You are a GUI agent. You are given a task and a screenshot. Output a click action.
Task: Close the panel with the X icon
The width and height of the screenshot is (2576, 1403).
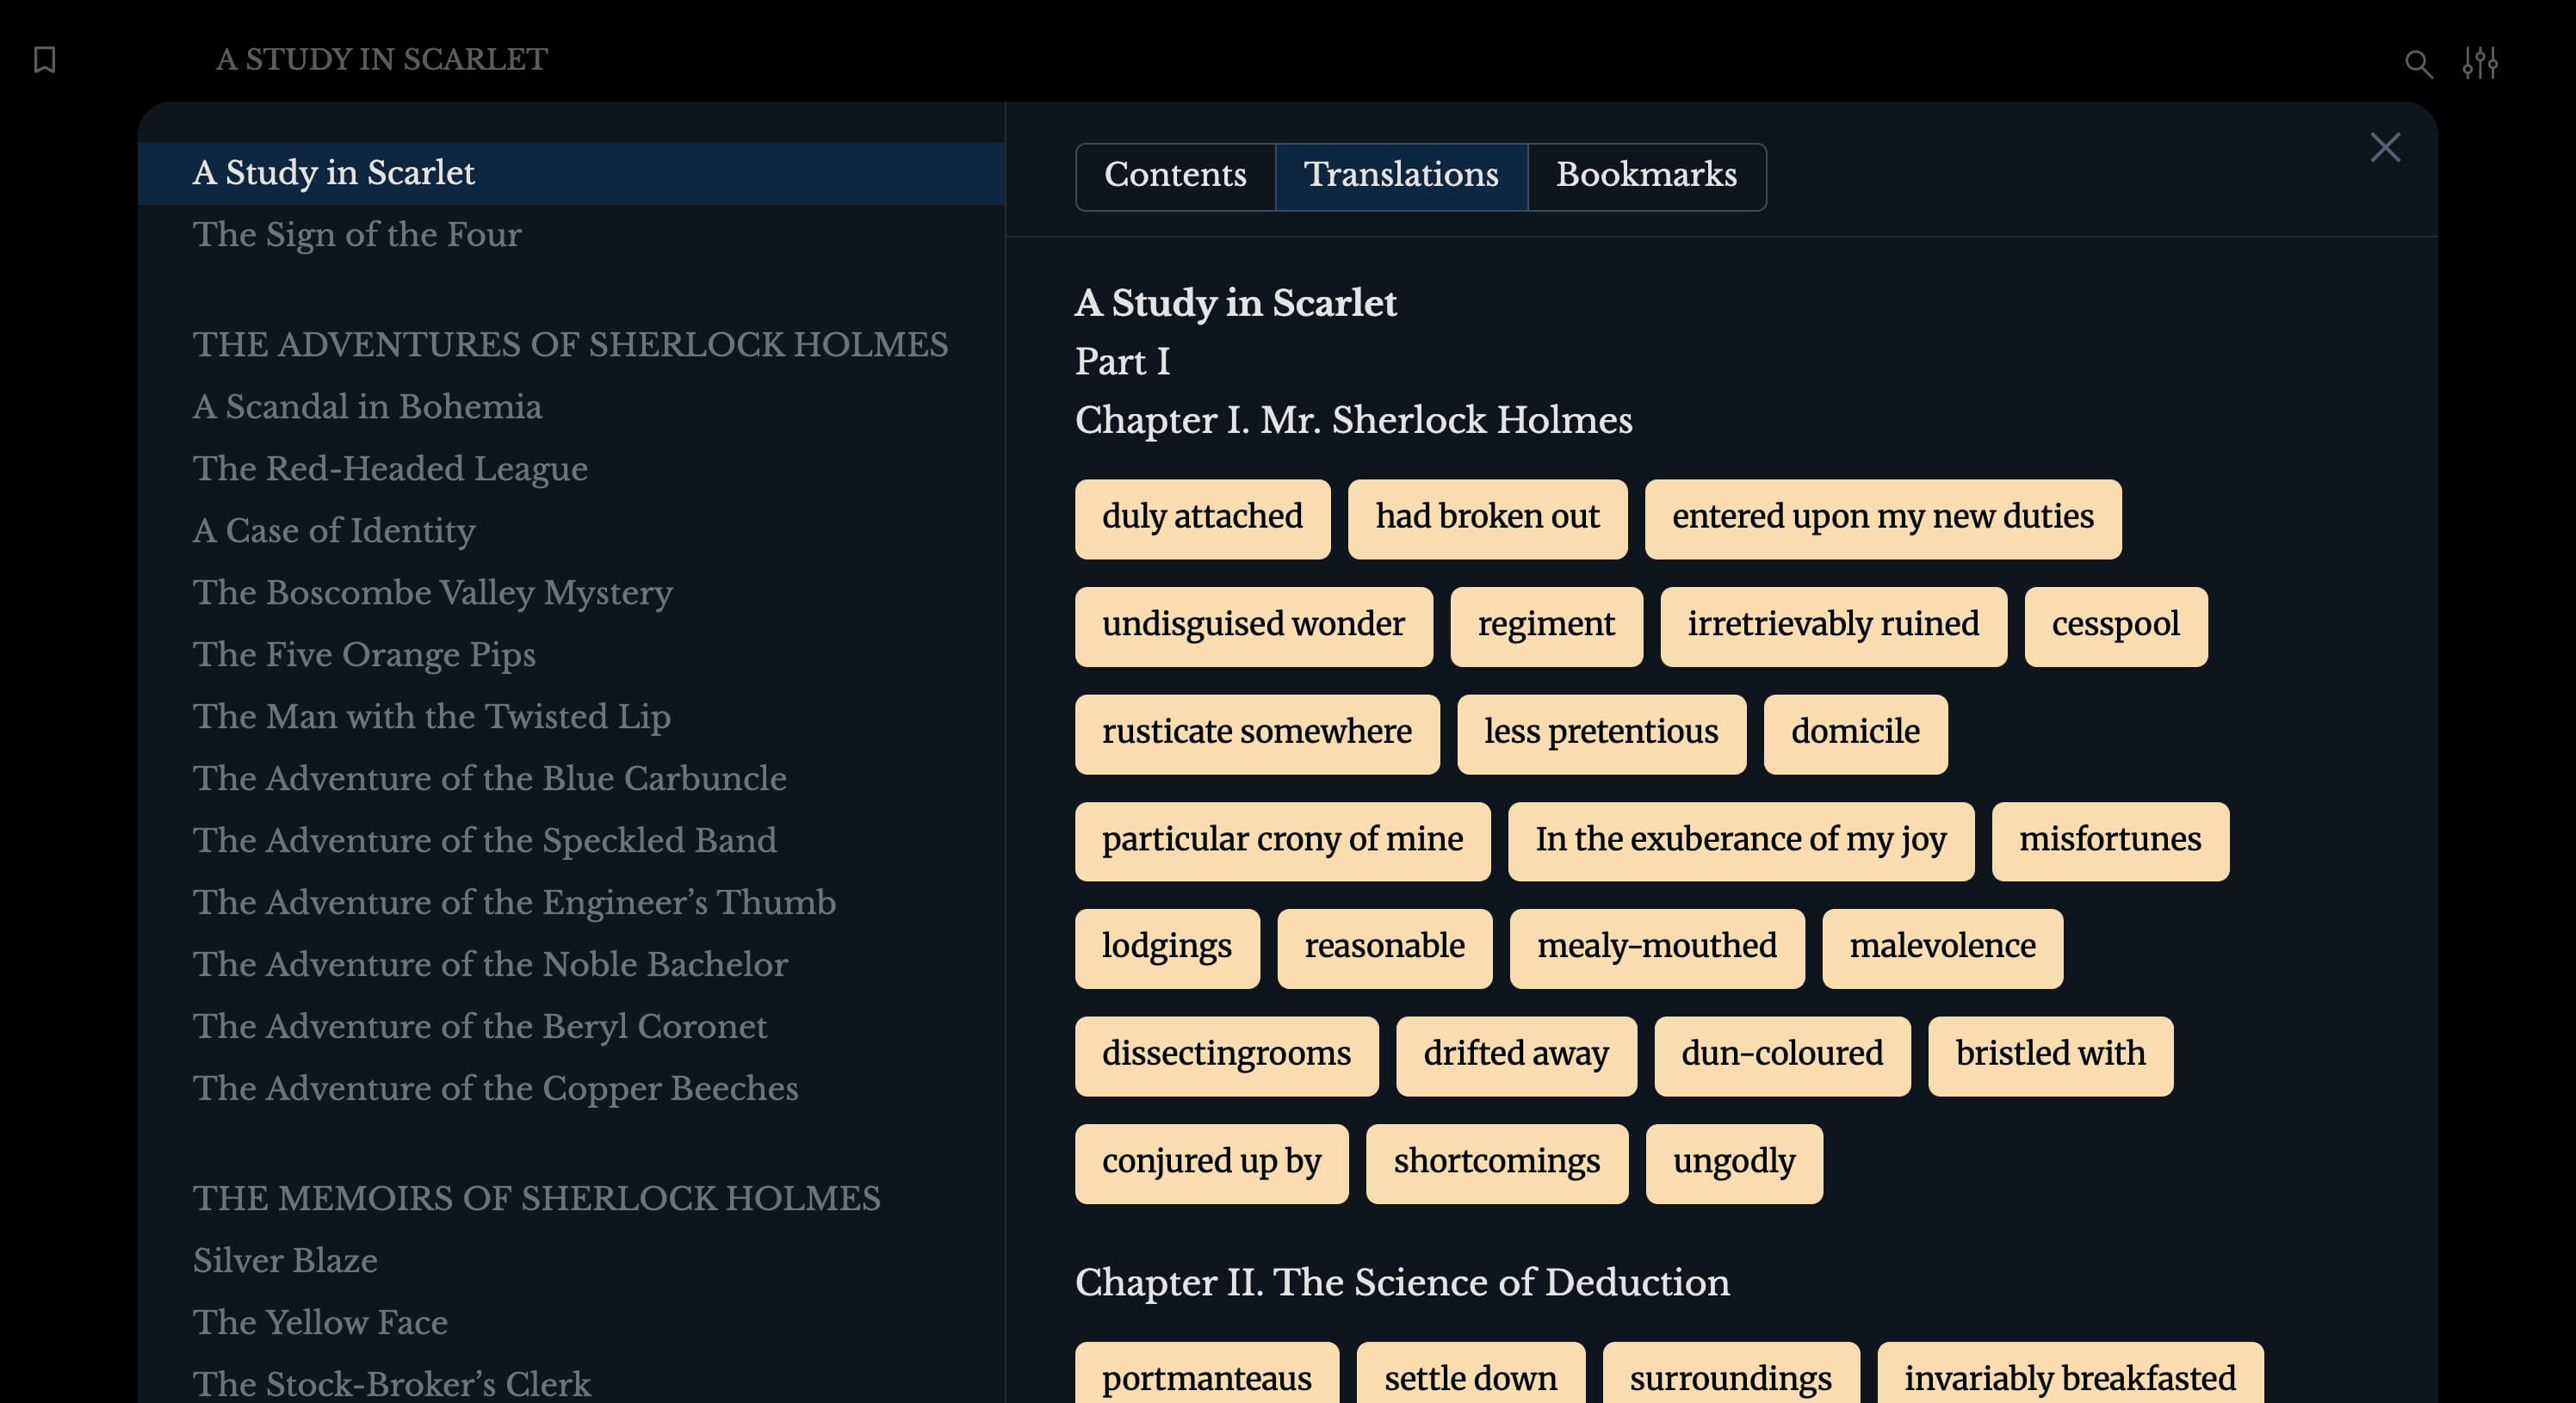click(x=2386, y=147)
